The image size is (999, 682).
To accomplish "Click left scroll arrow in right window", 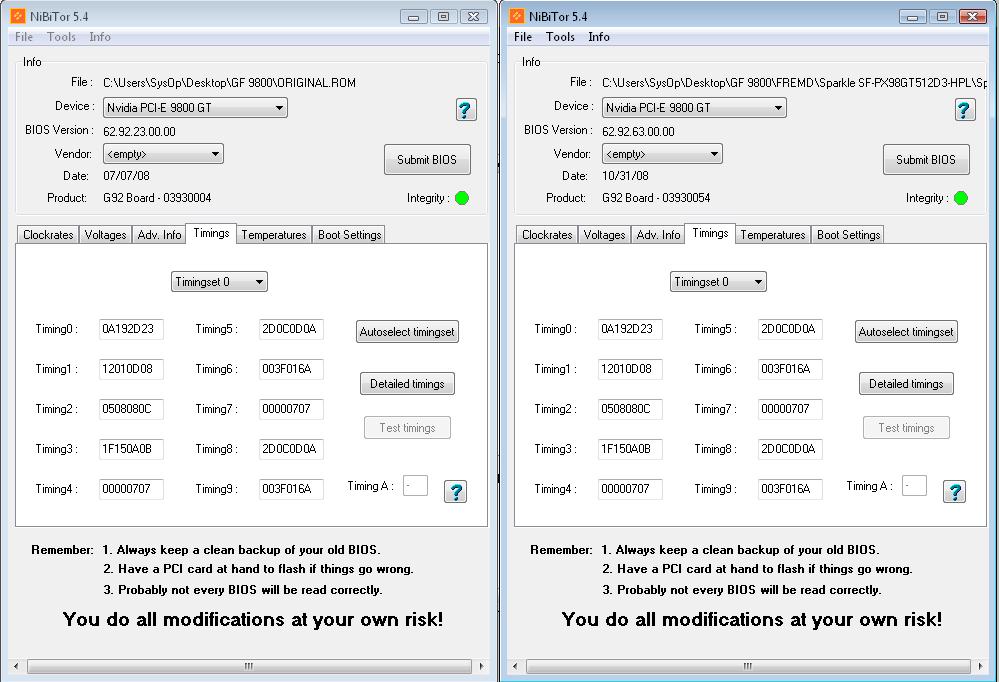I will coord(515,666).
